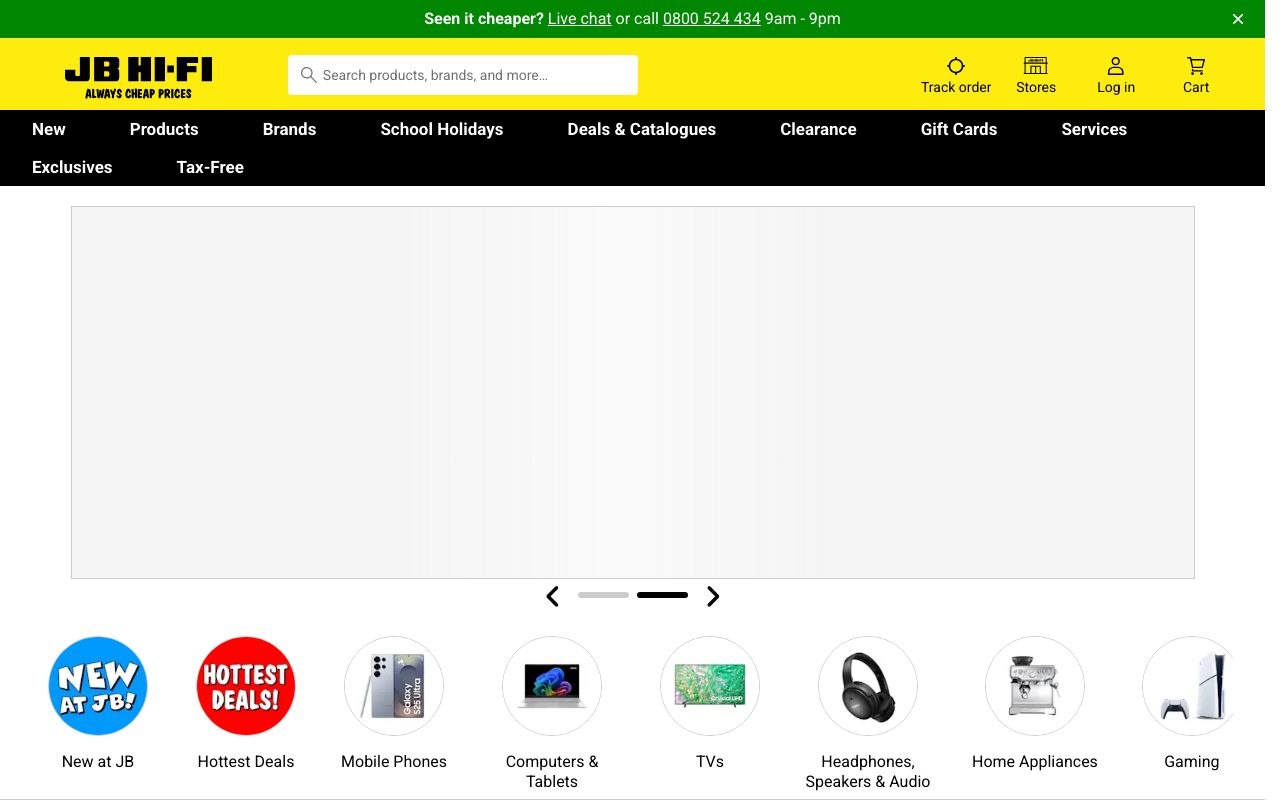Click the New at JB label
Screen dimensions: 1280x800
tap(98, 762)
